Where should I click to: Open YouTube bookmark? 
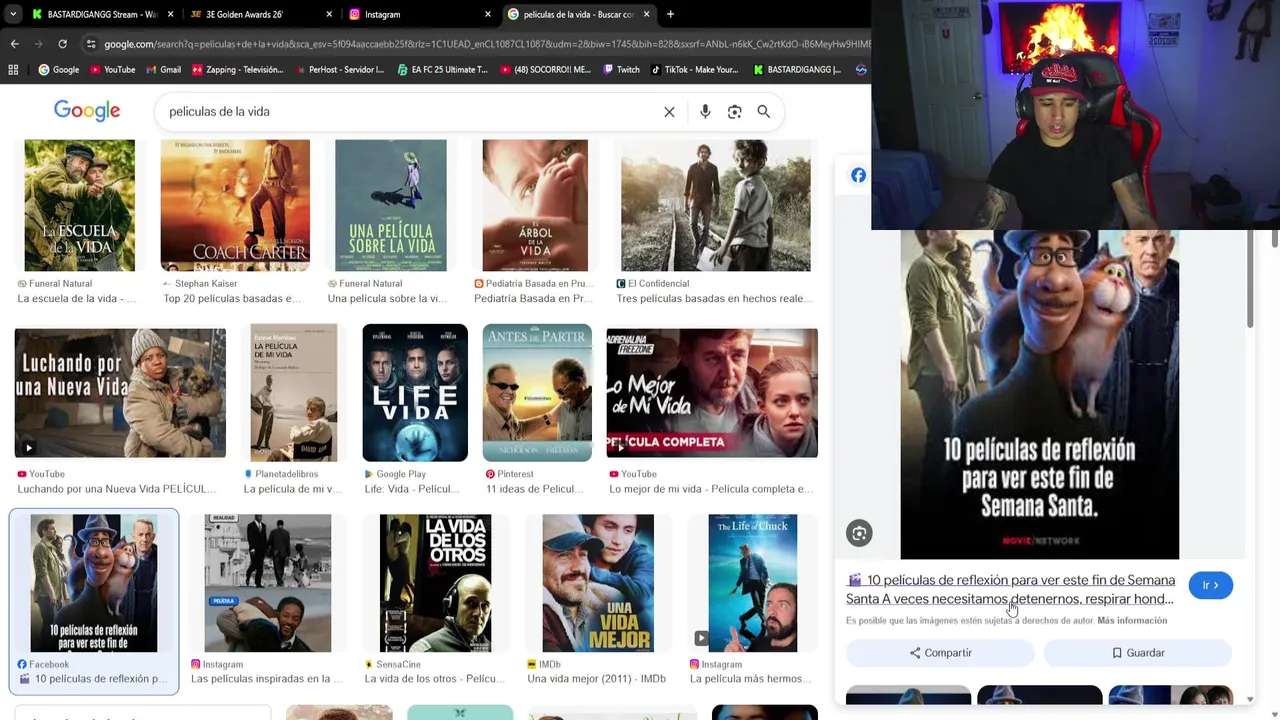tap(112, 70)
